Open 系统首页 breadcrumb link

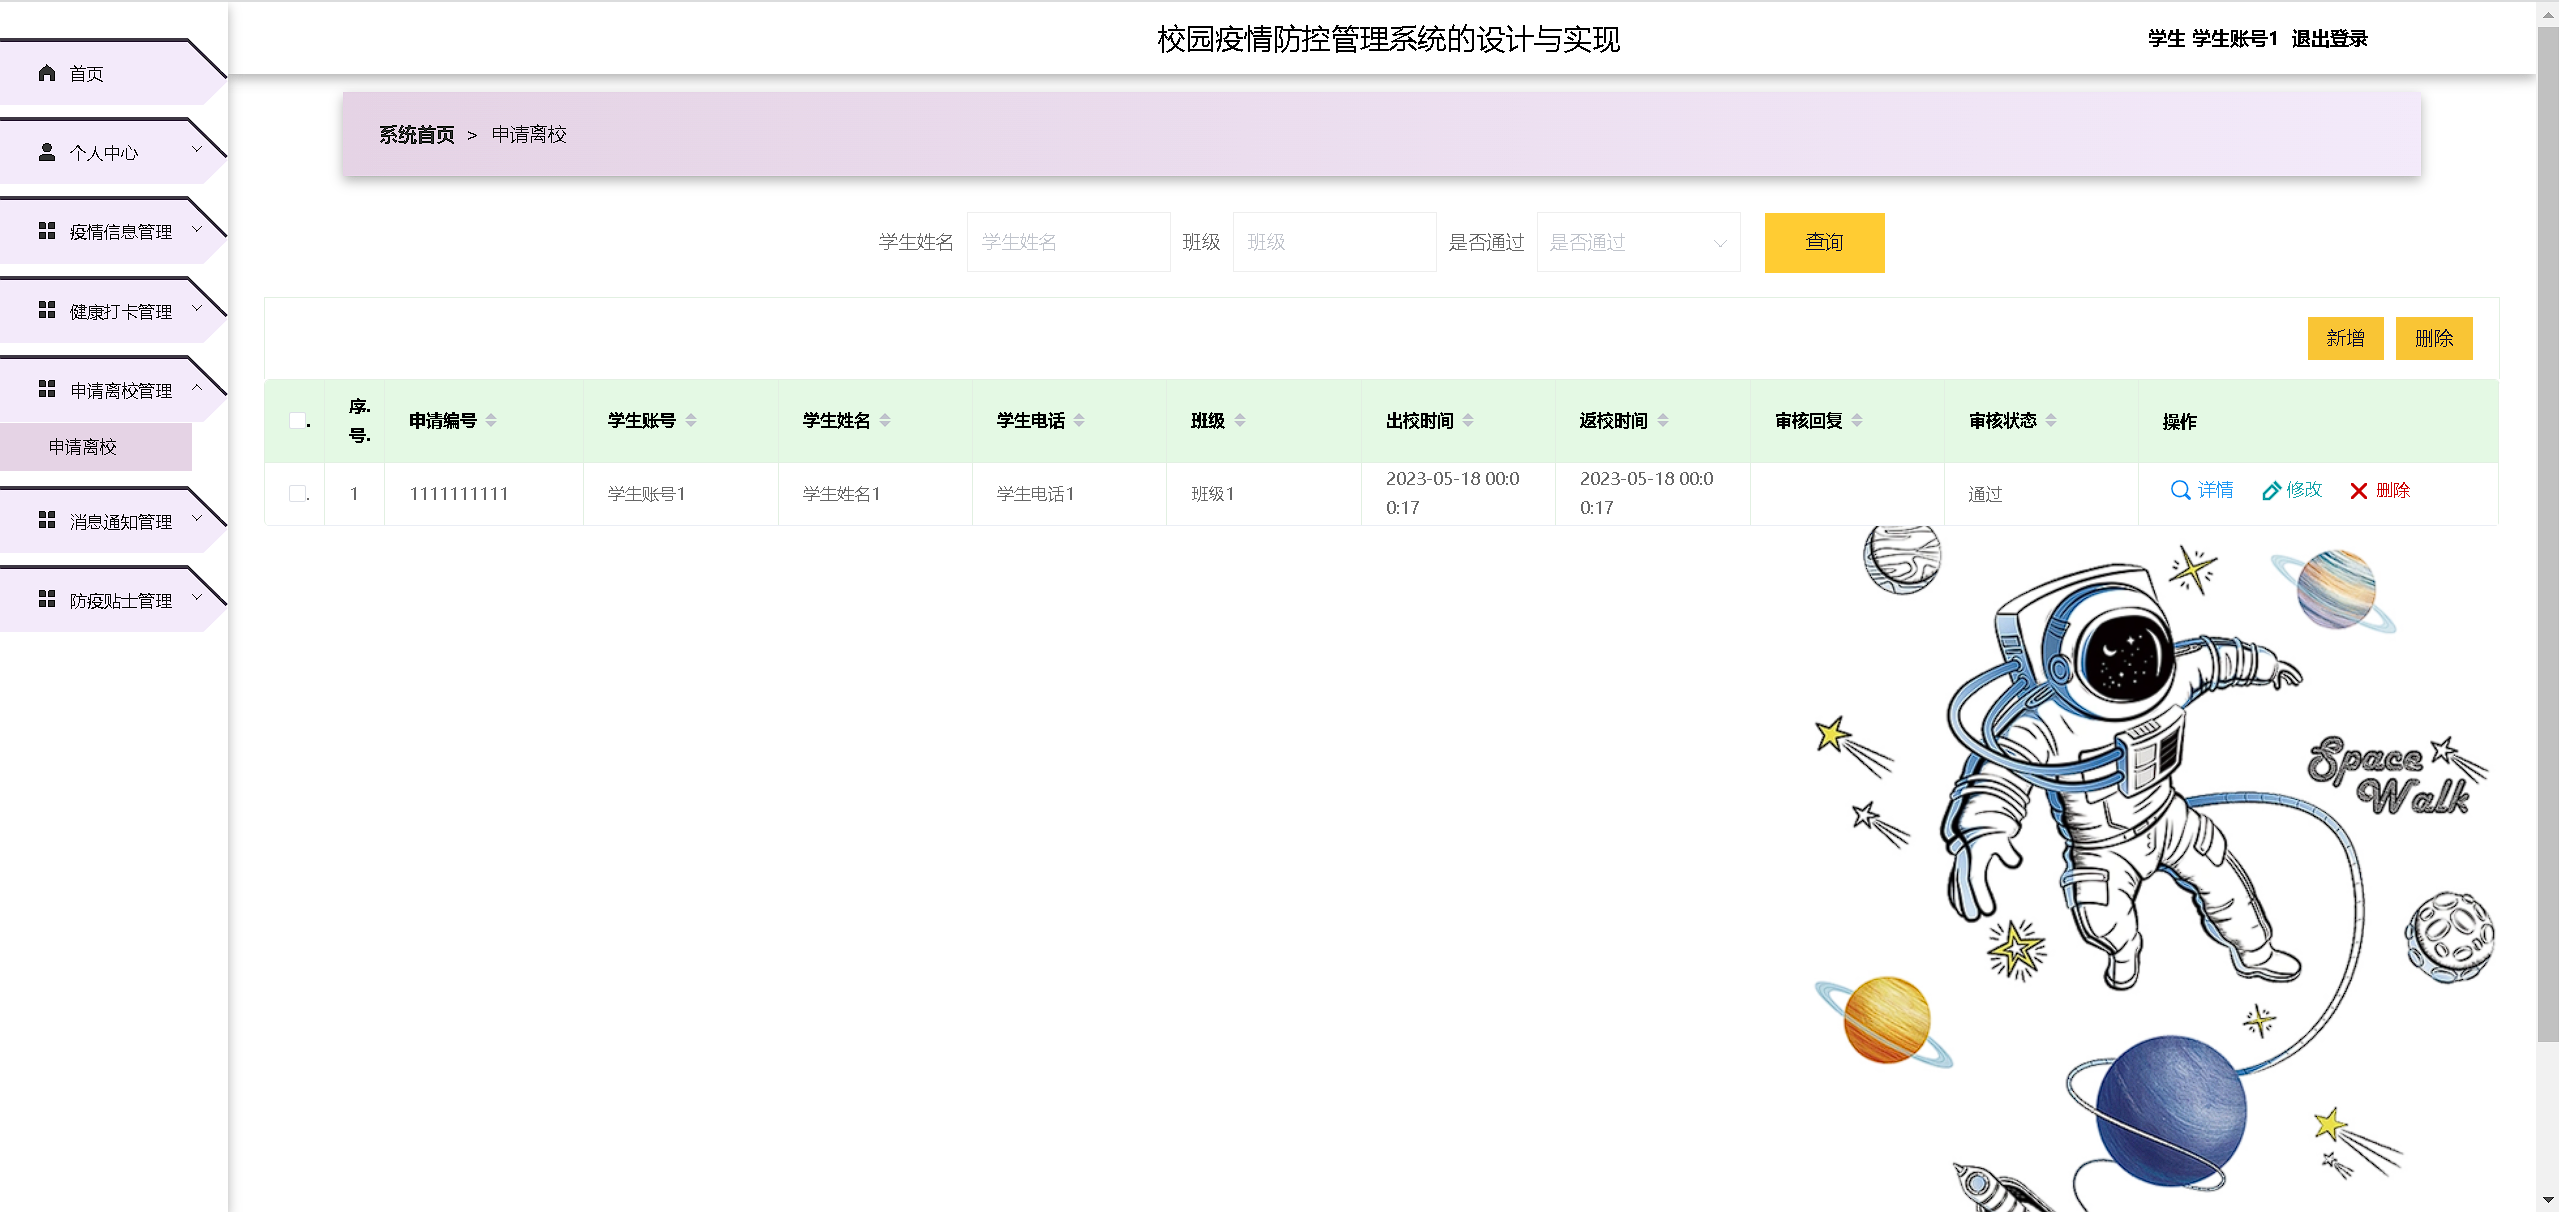pos(416,134)
